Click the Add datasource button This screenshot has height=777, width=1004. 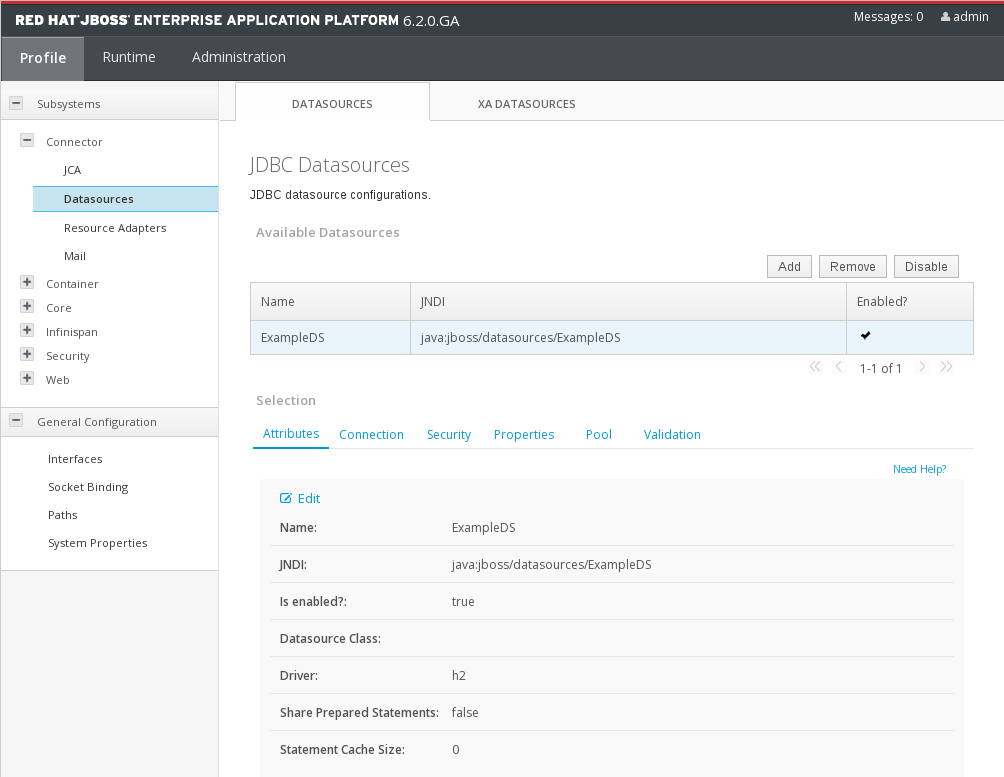click(789, 266)
